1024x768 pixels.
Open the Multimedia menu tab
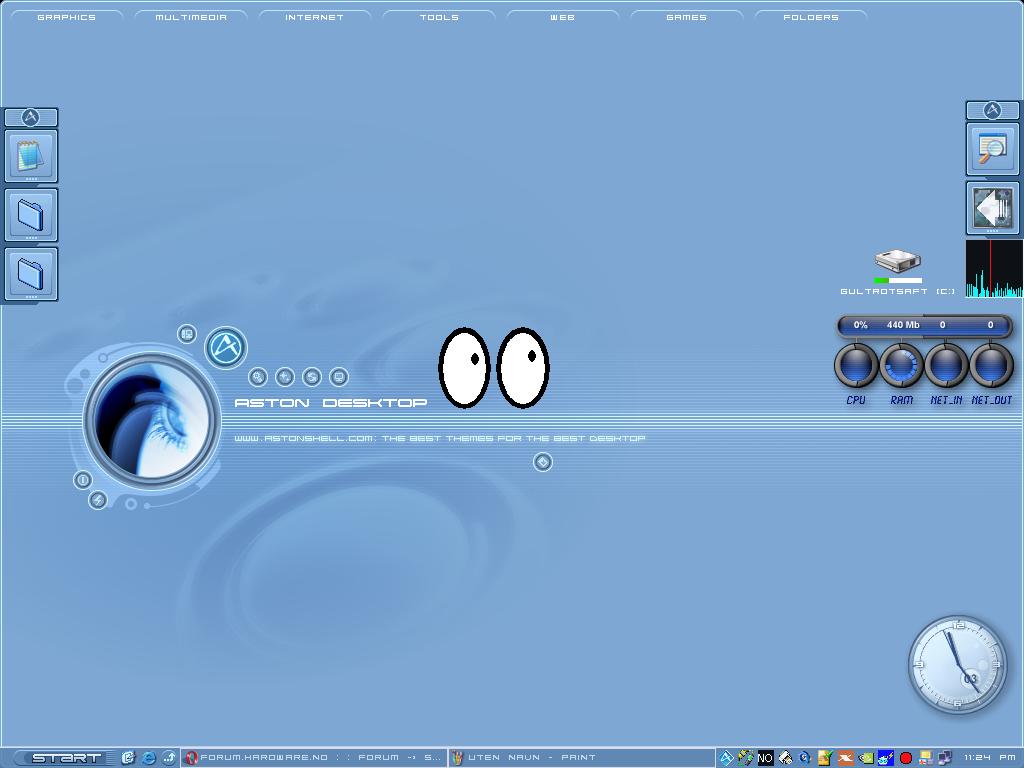[x=191, y=17]
